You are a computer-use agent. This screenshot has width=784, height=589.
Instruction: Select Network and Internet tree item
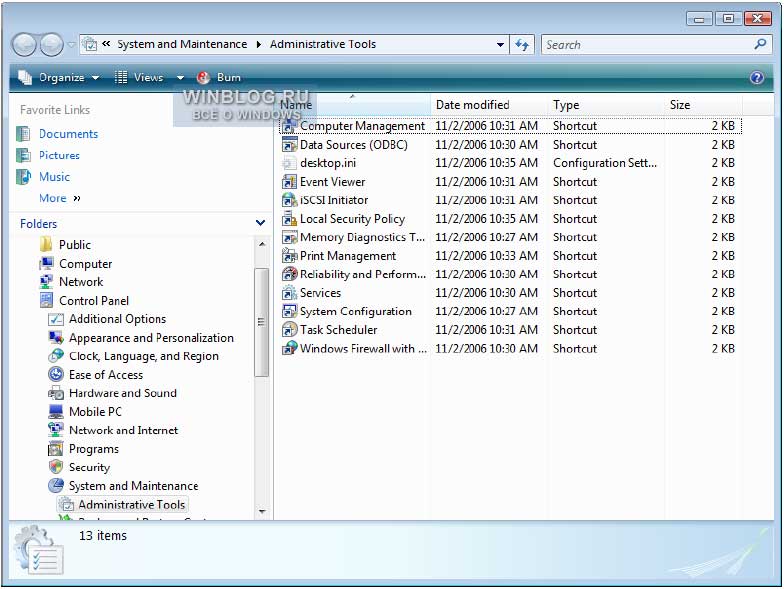click(123, 430)
